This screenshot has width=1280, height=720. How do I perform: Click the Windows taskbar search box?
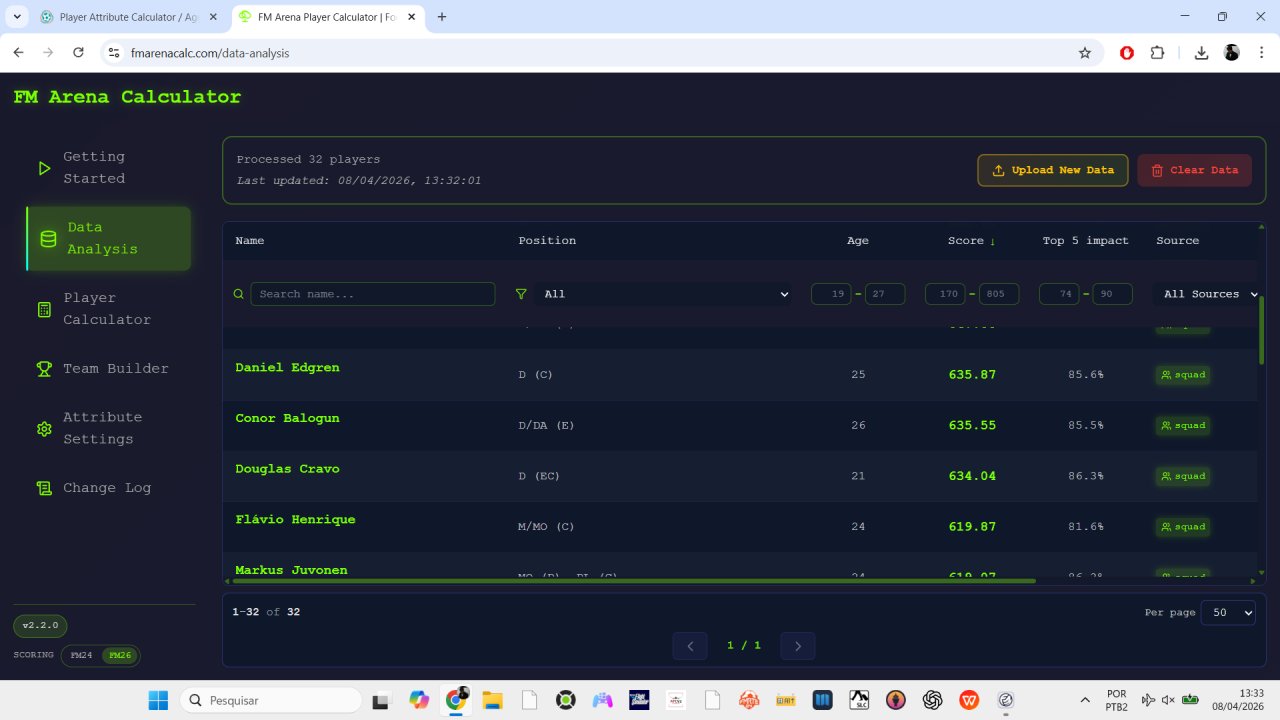point(270,700)
